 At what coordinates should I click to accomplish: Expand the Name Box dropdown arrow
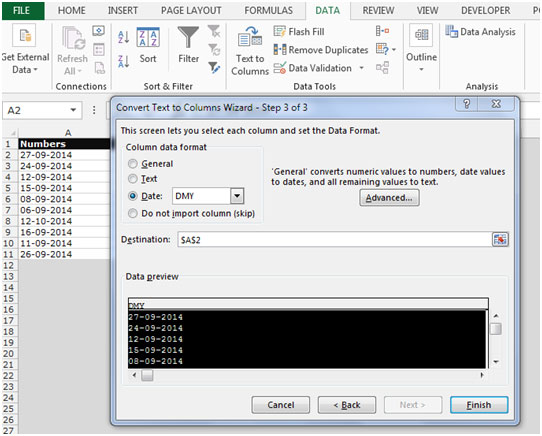(73, 110)
